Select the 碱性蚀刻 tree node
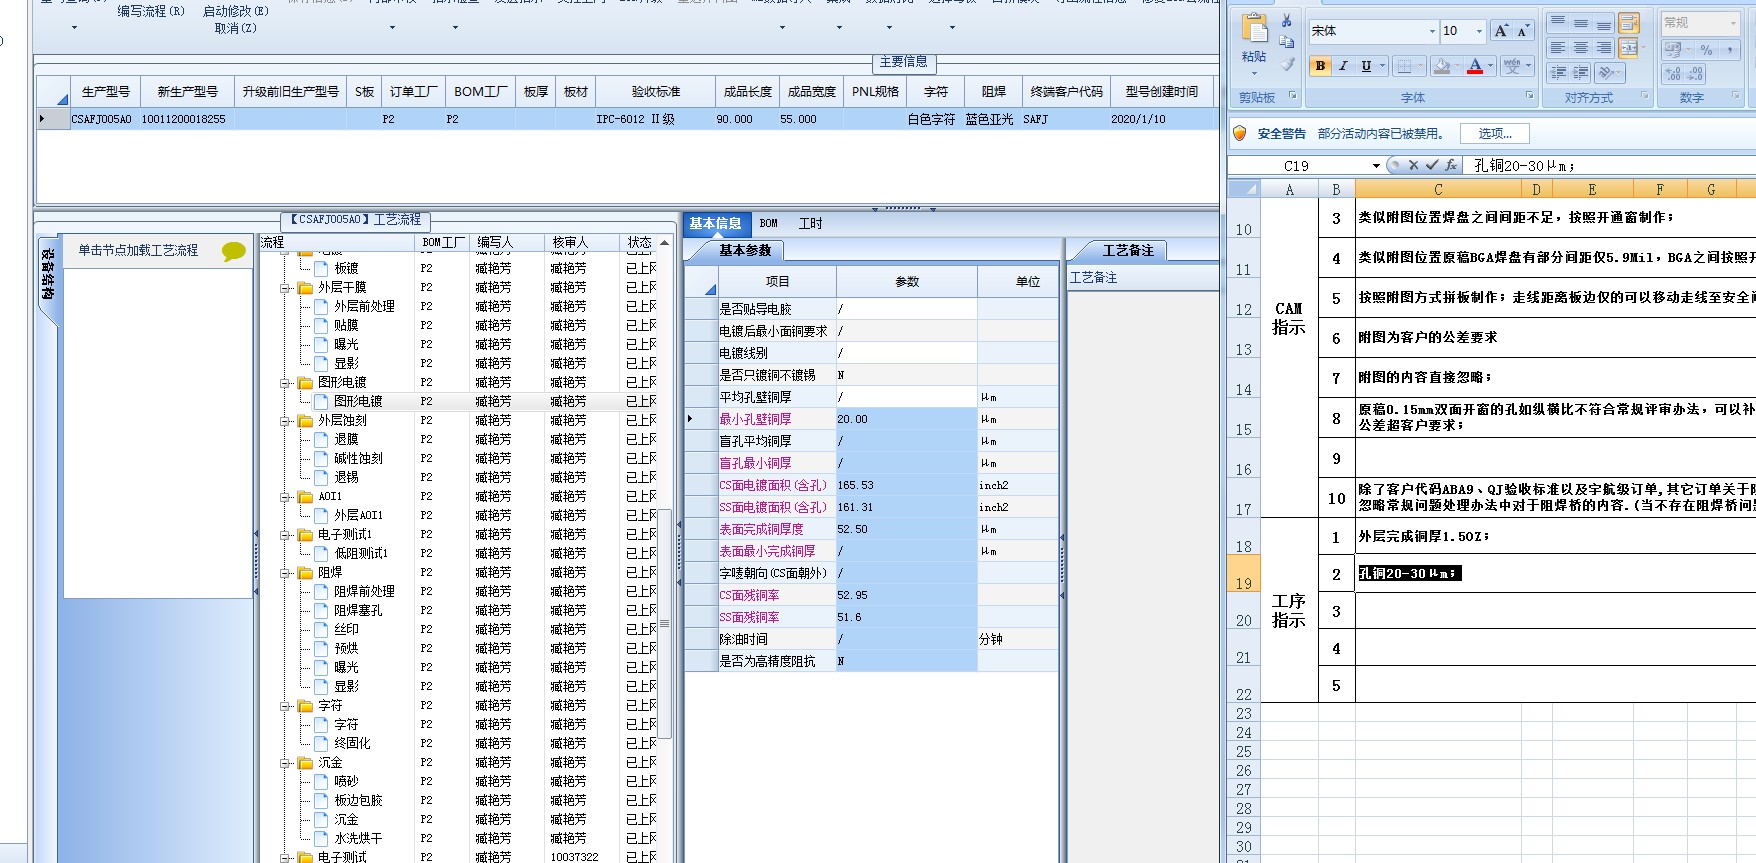1756x863 pixels. 358,458
